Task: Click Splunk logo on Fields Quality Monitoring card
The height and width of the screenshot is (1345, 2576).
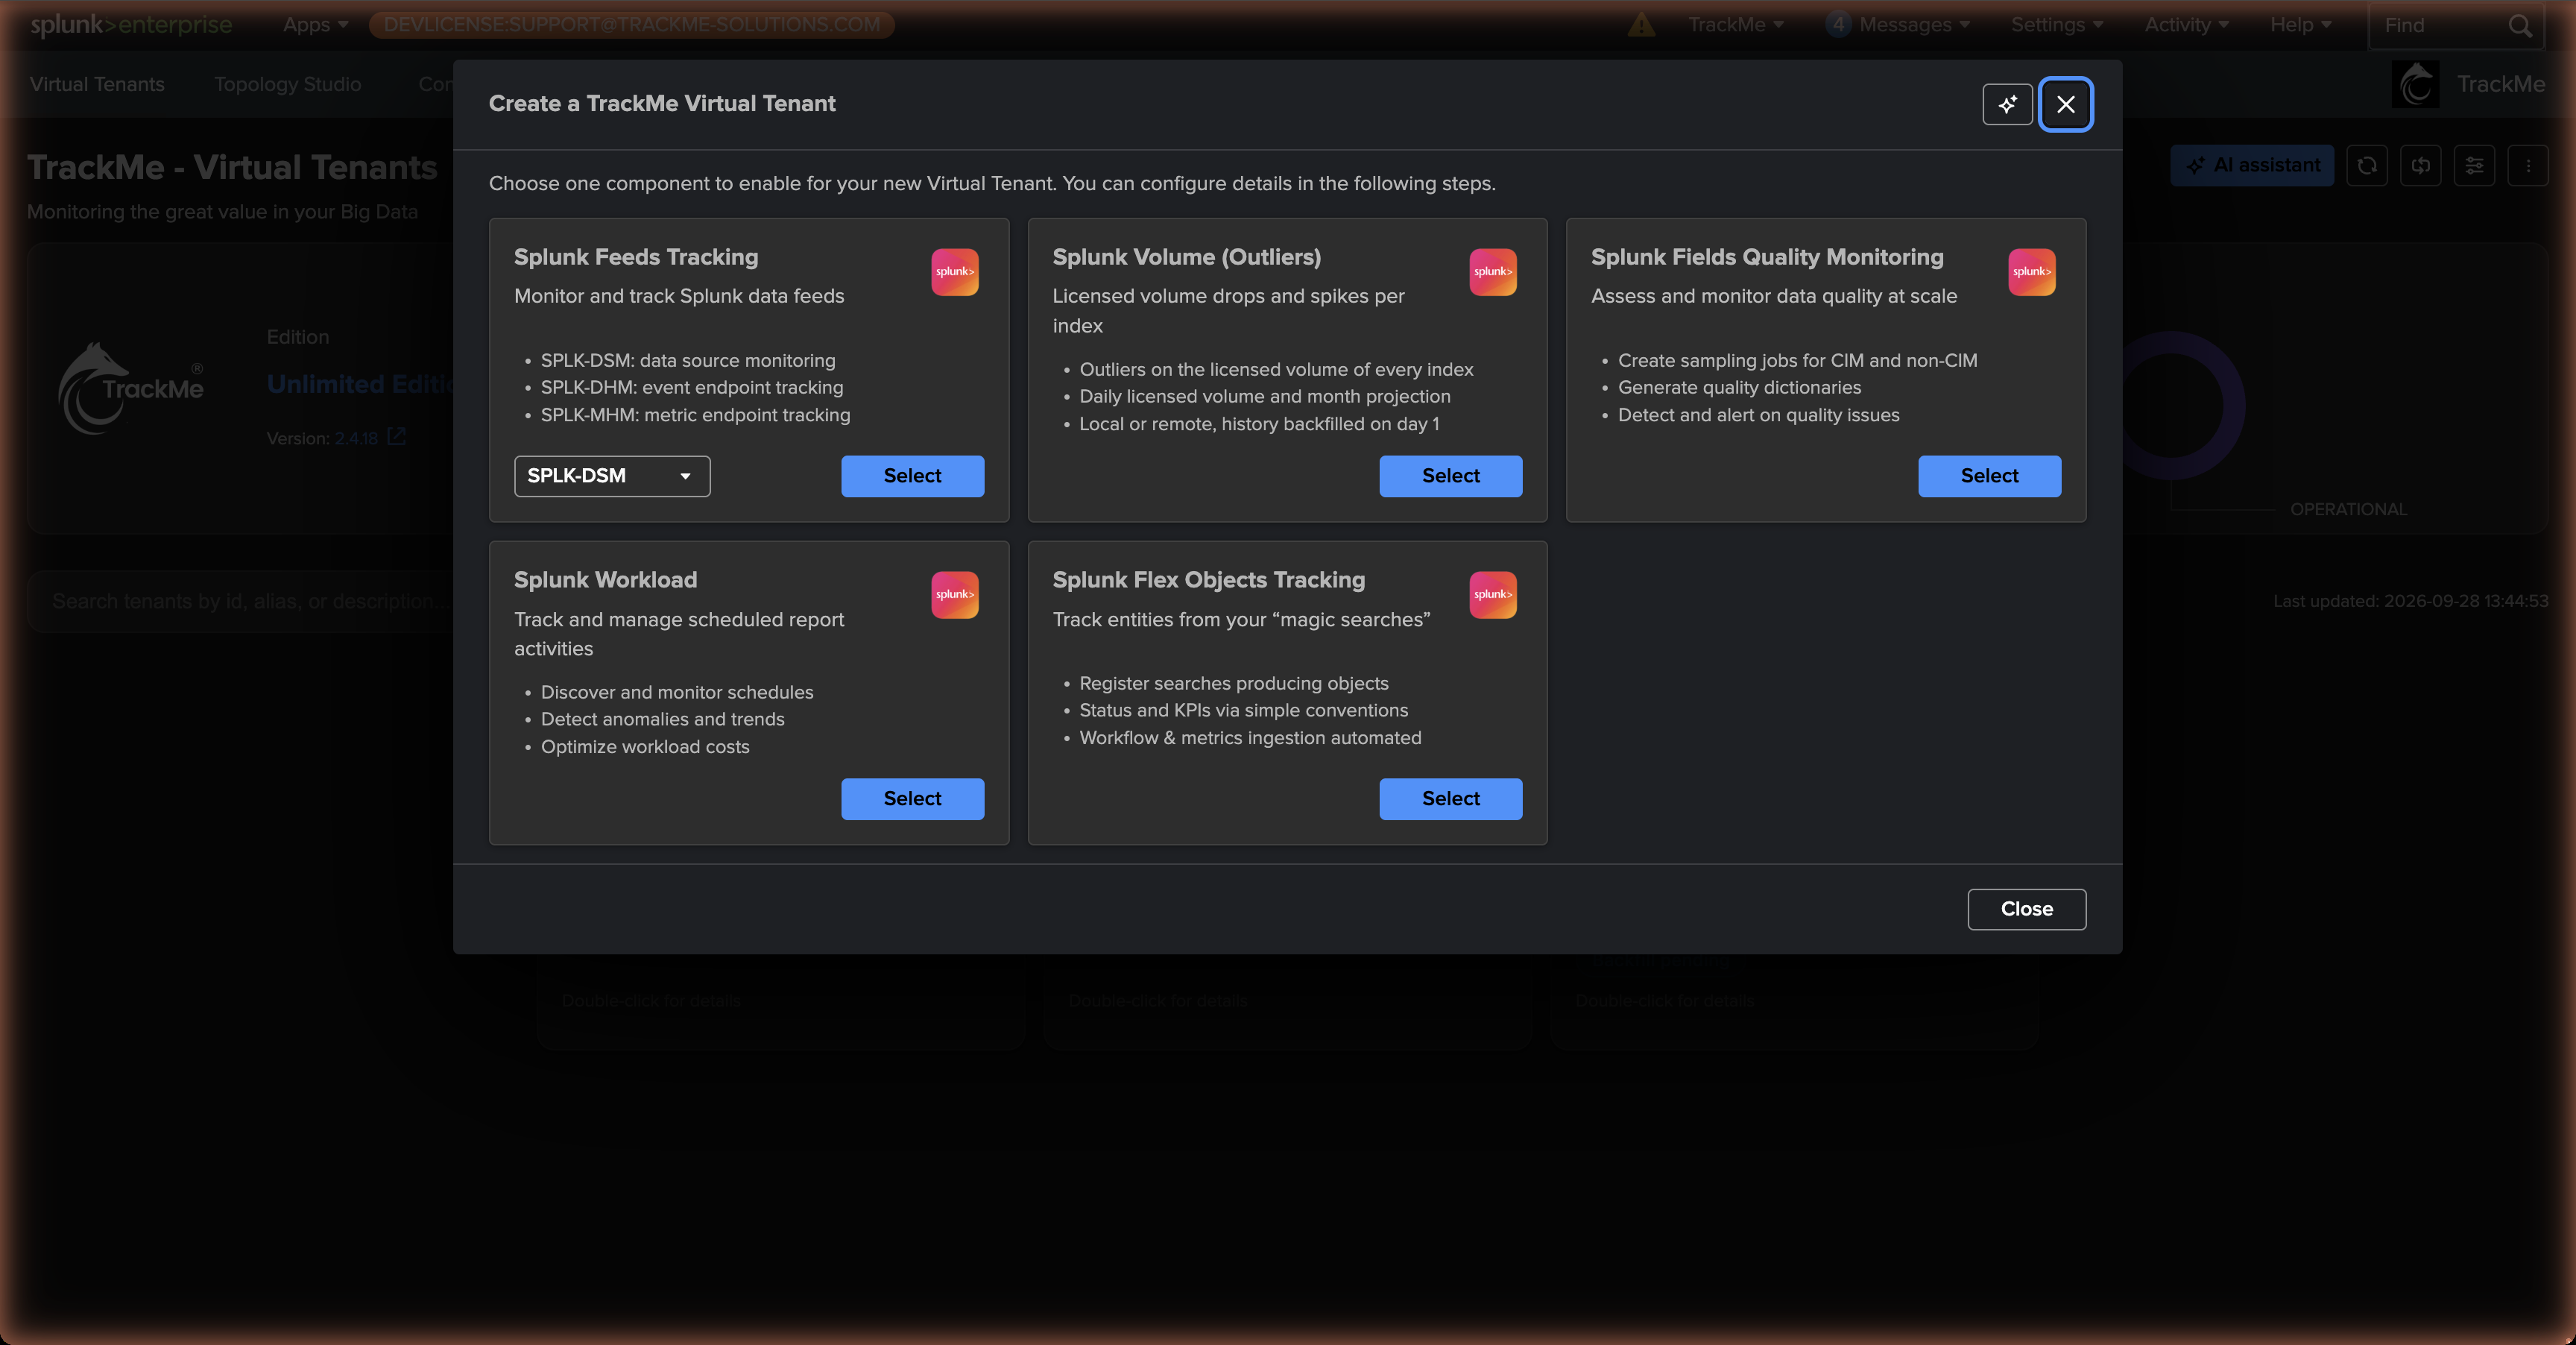Action: point(2031,272)
